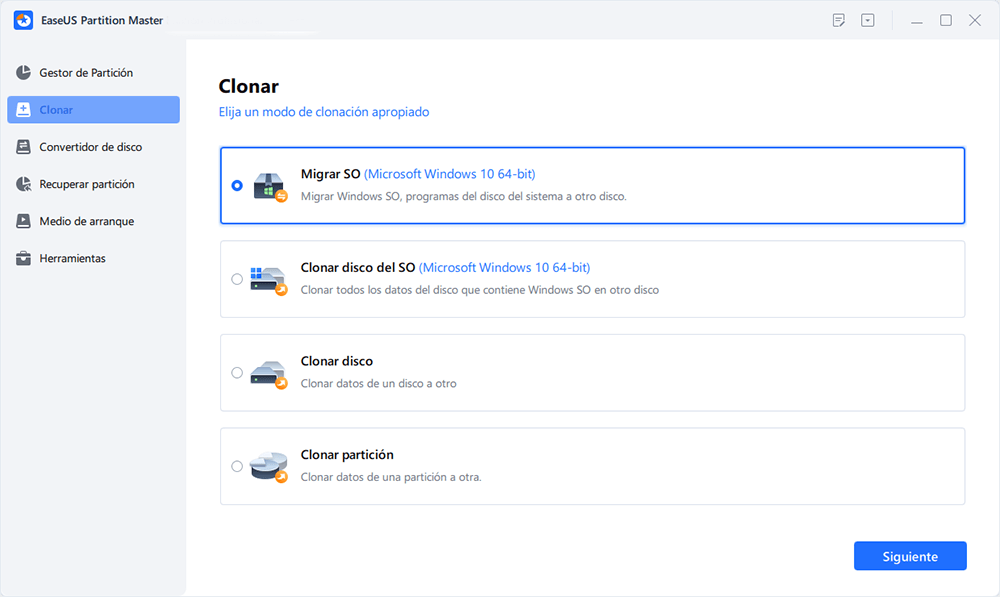
Task: Switch to Convertidor de disco
Action: [93, 147]
